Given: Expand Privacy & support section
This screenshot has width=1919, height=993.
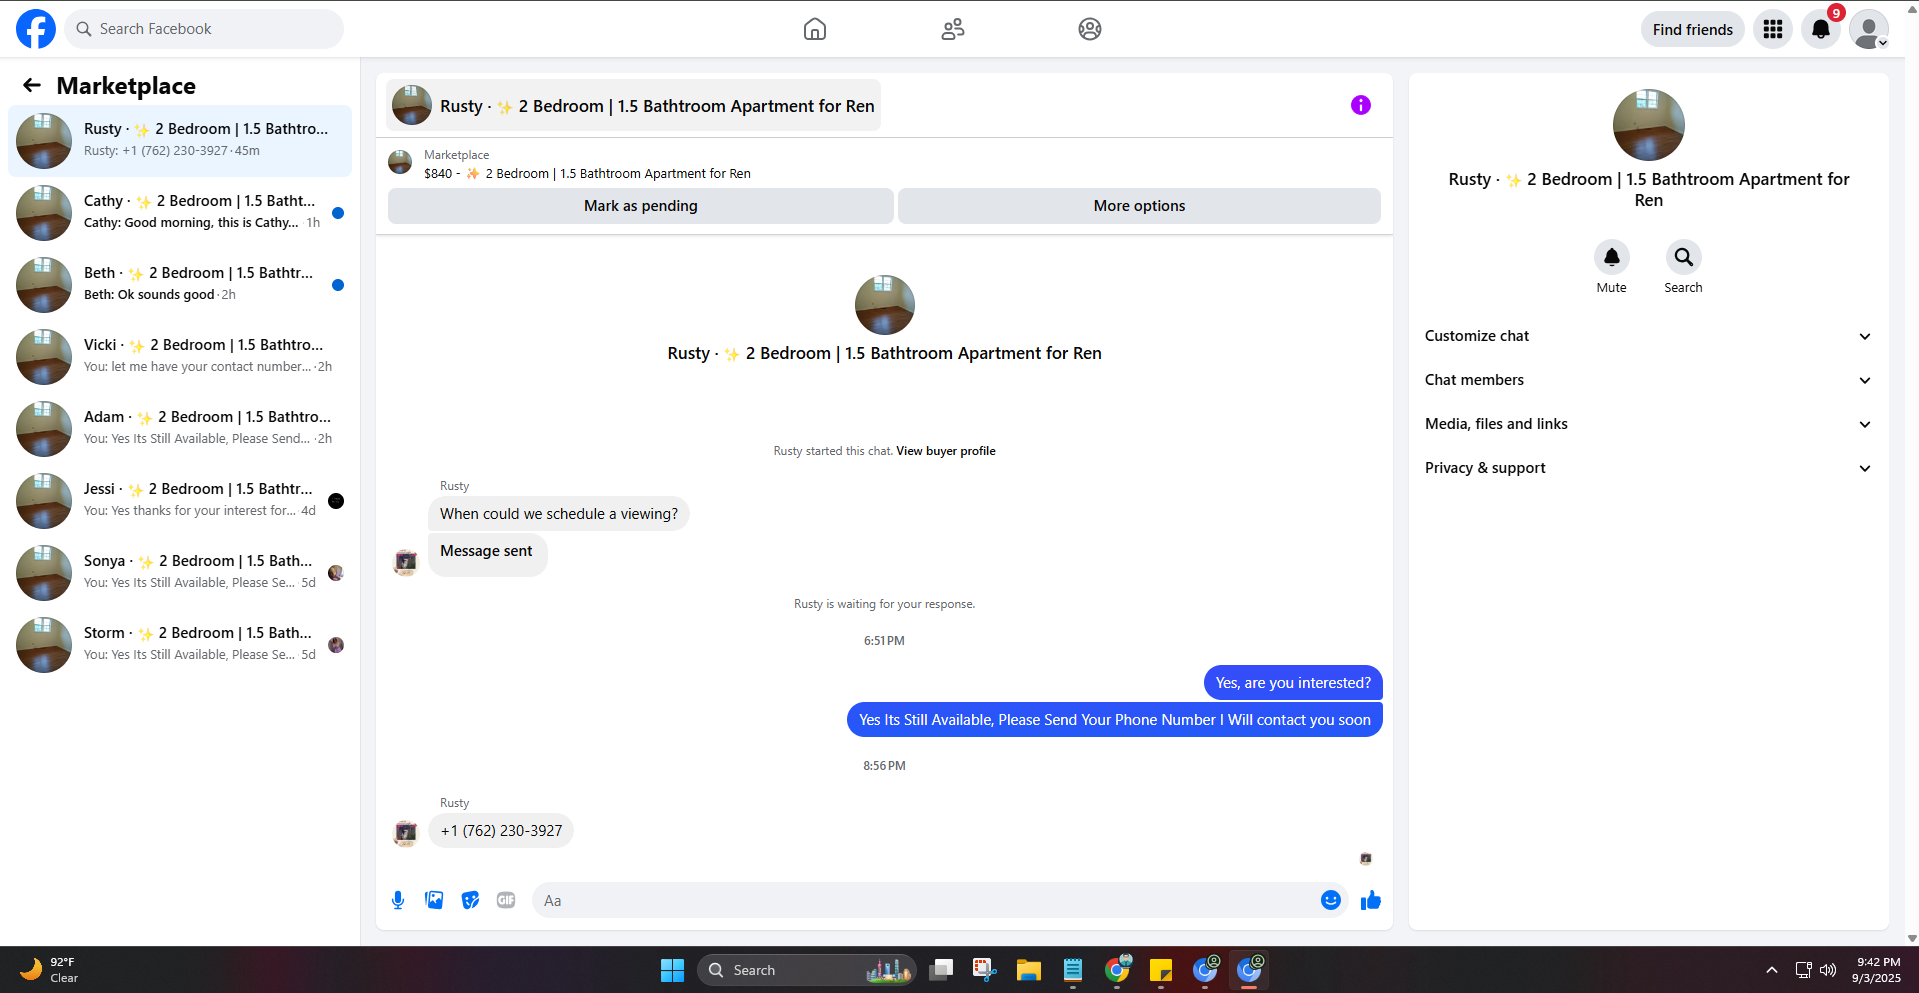Looking at the screenshot, I should click(1648, 468).
